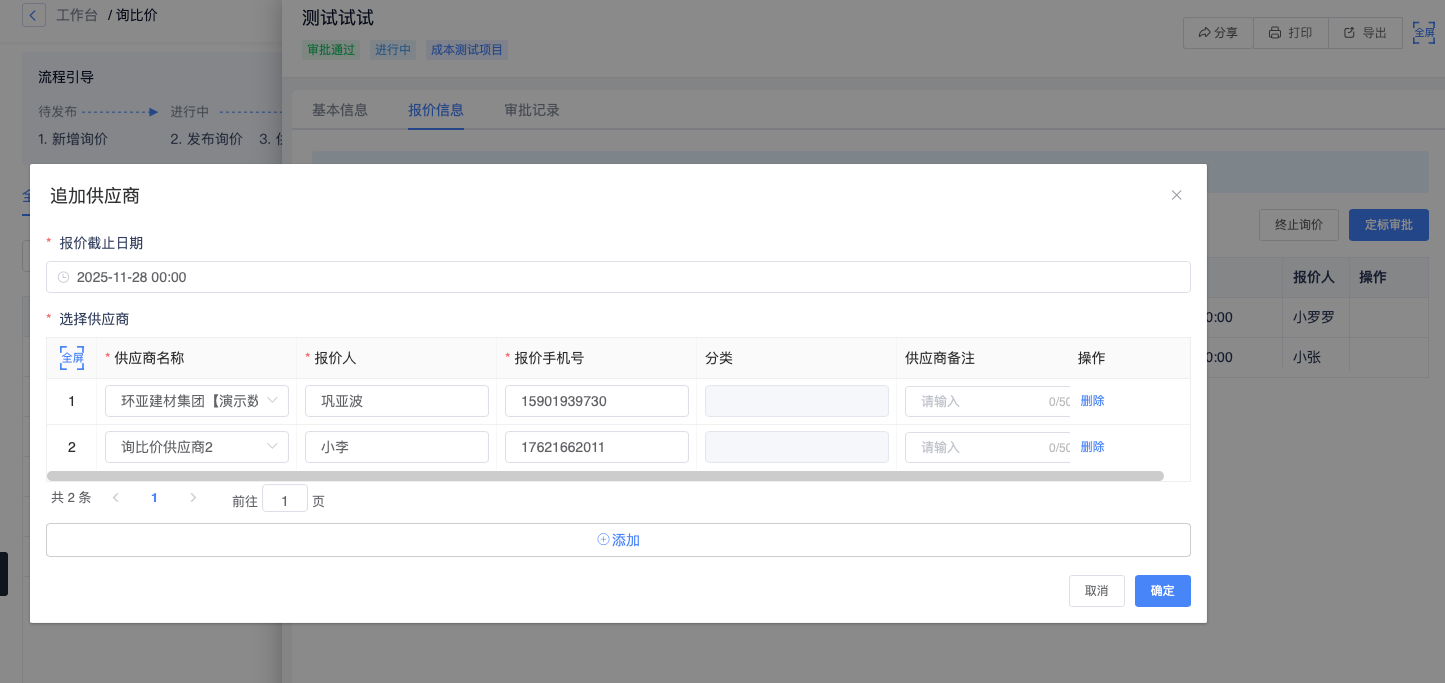Delete the first supplier row via 删除
Viewport: 1445px width, 683px height.
(1092, 401)
